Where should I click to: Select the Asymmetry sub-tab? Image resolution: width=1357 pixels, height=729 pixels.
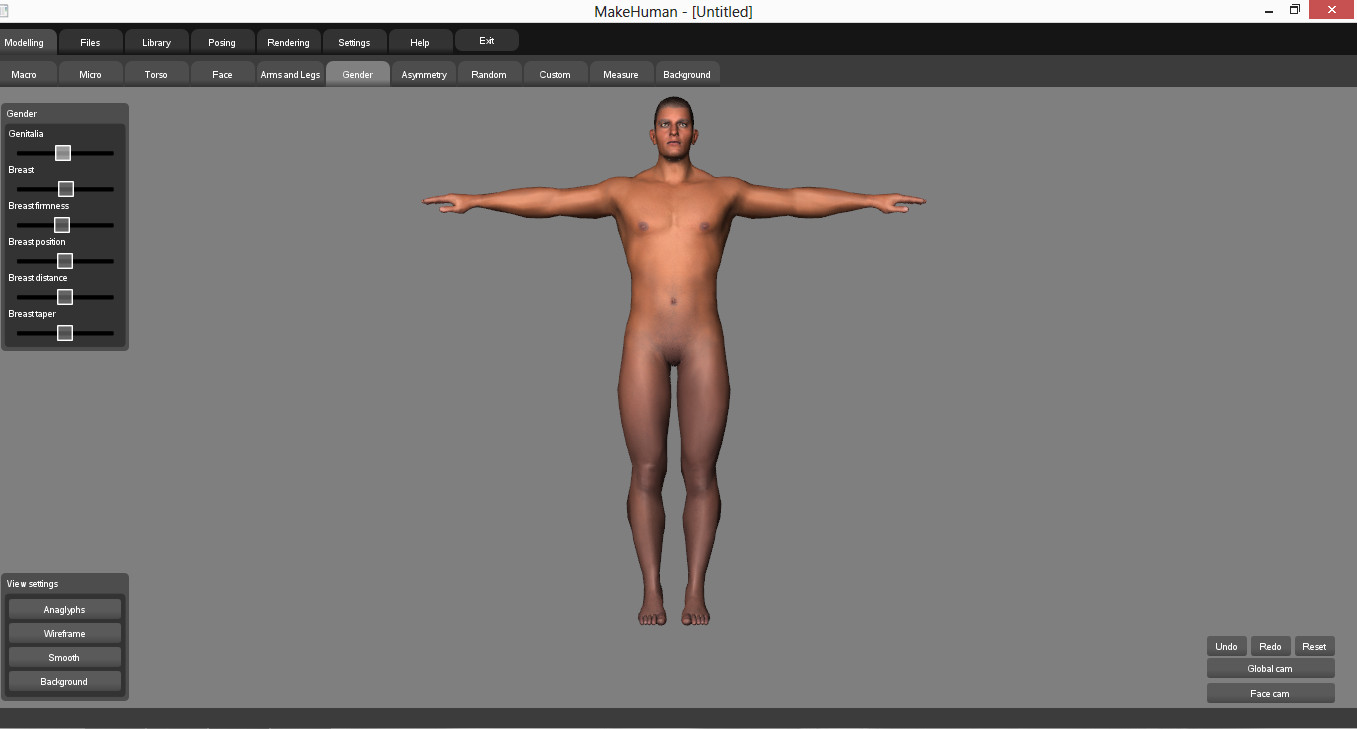coord(424,74)
